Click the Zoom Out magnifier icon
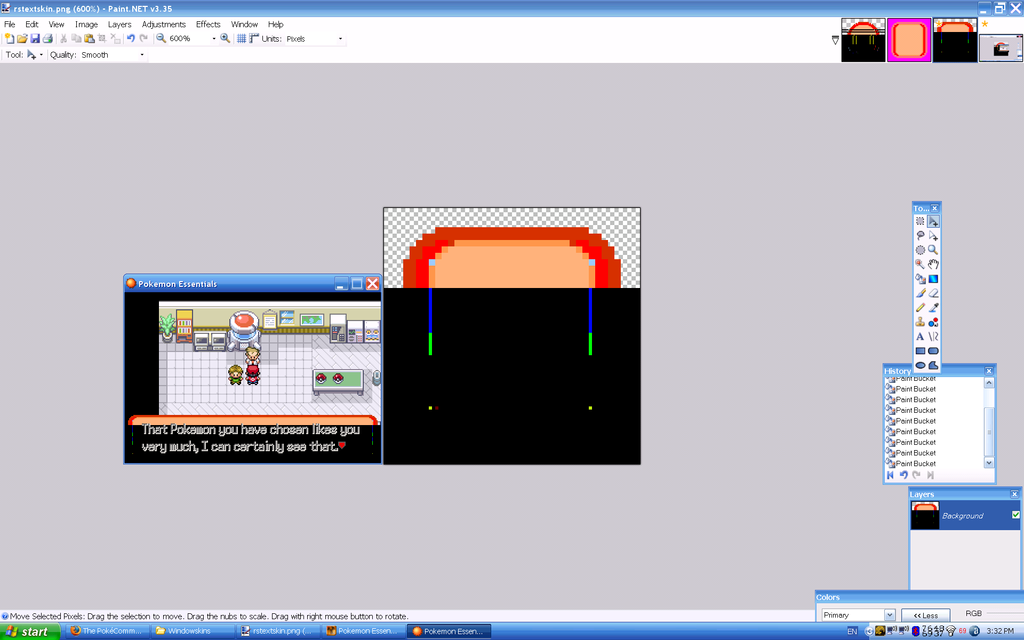The height and width of the screenshot is (640, 1024). pyautogui.click(x=161, y=39)
